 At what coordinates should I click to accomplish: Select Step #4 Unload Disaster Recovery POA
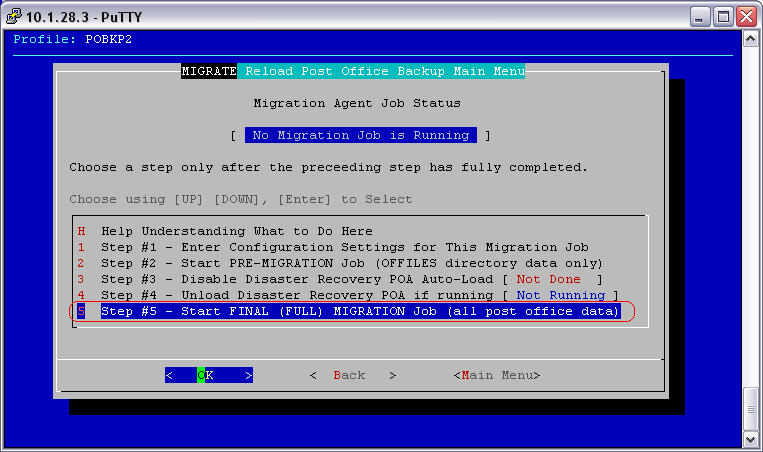(347, 295)
